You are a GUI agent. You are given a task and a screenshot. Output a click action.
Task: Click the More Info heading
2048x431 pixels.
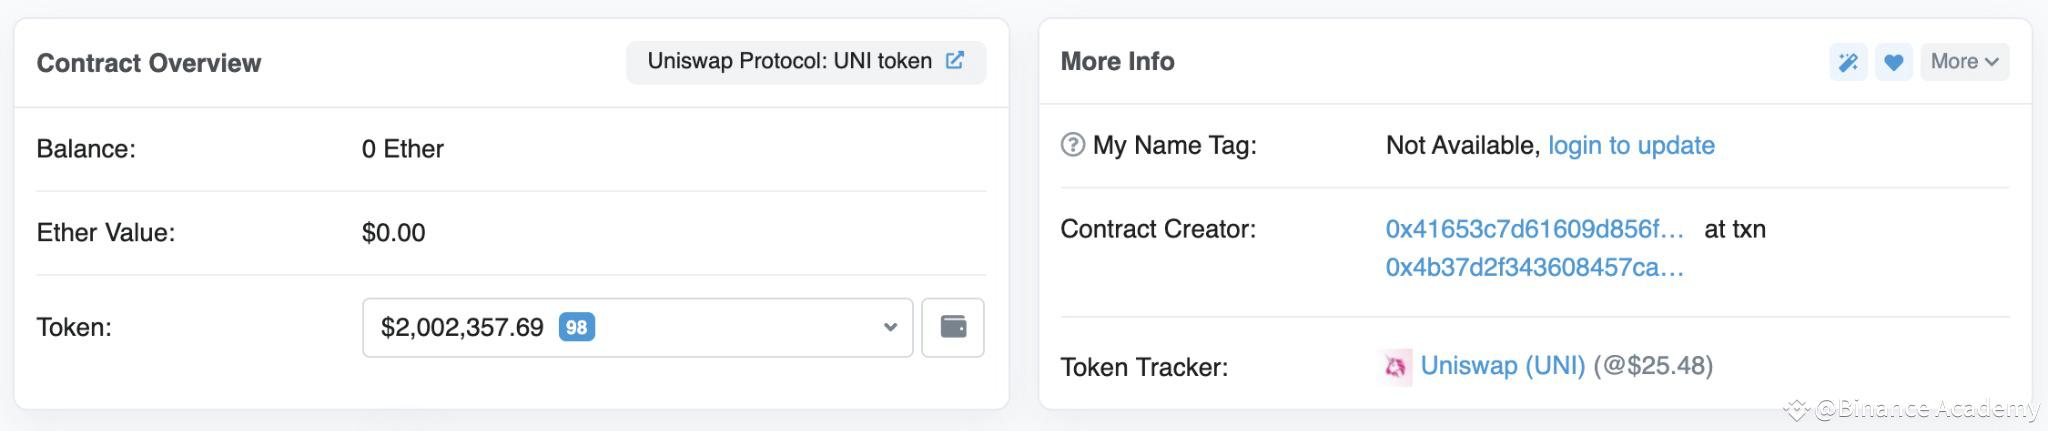click(1117, 61)
